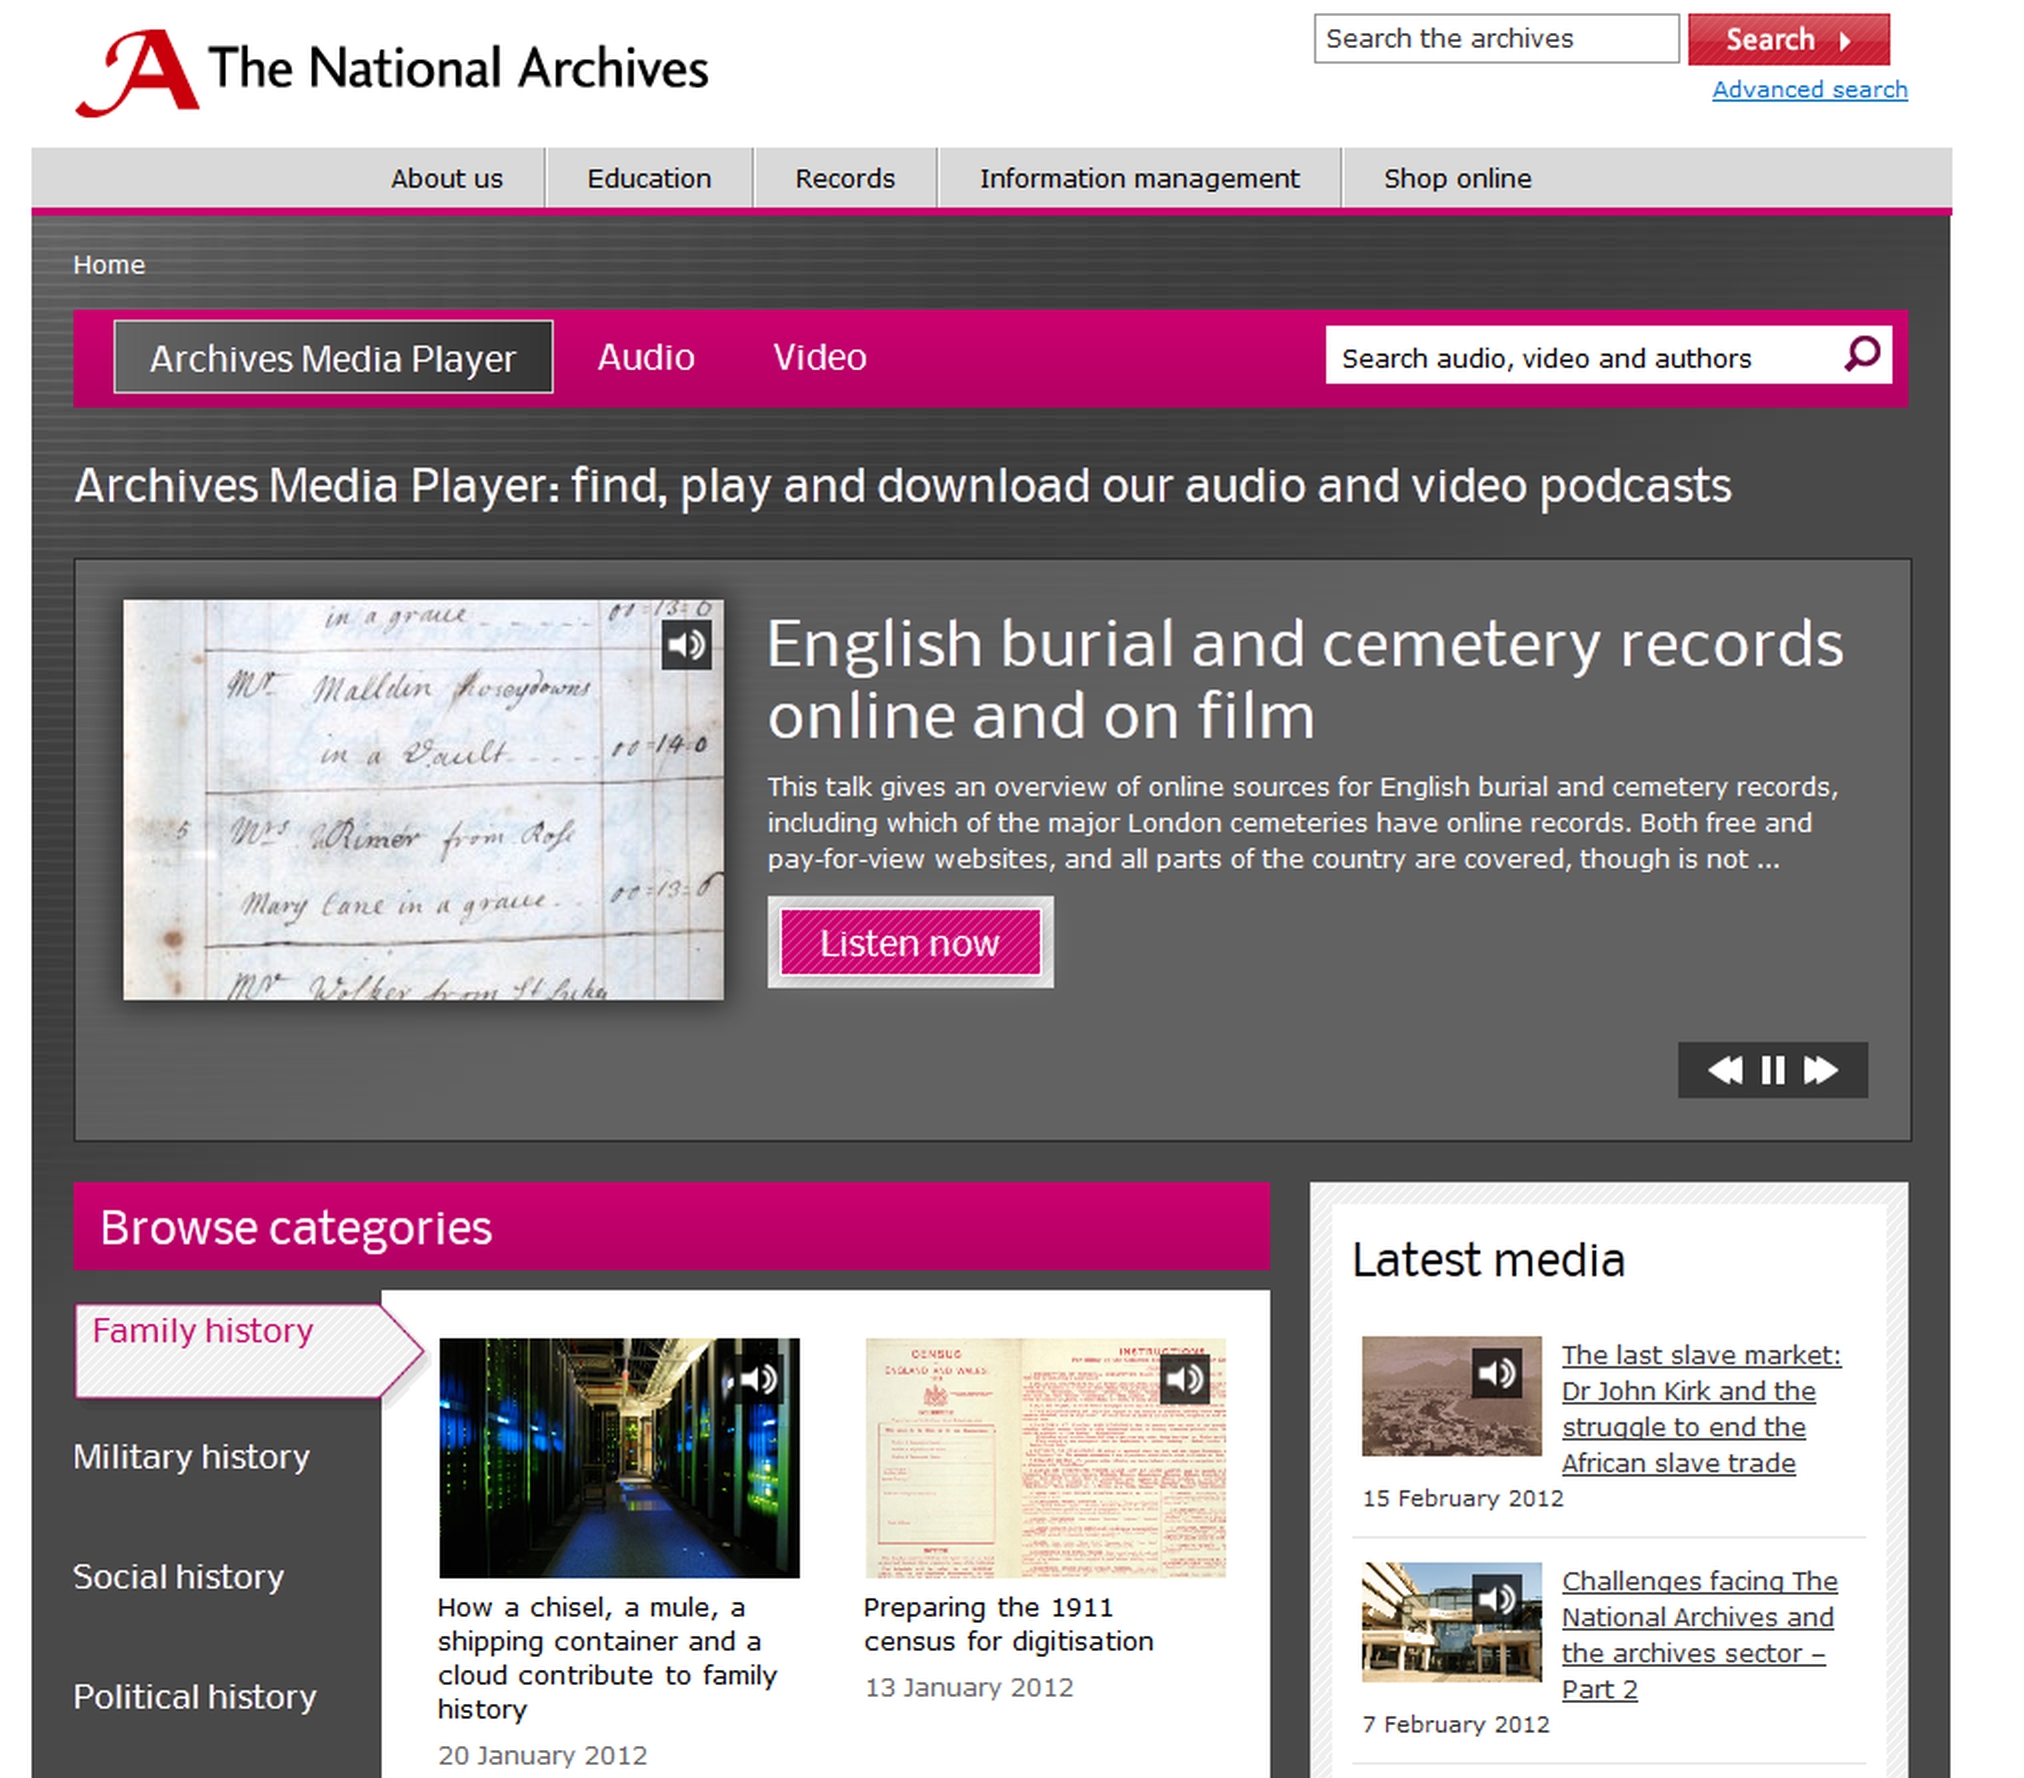Open 'How a chisel, a mule' podcast title
The width and height of the screenshot is (2024, 1778).
(607, 1657)
